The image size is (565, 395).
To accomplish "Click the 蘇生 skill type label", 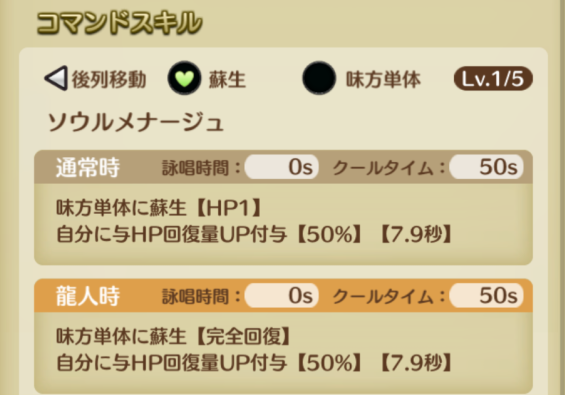I will tap(227, 79).
